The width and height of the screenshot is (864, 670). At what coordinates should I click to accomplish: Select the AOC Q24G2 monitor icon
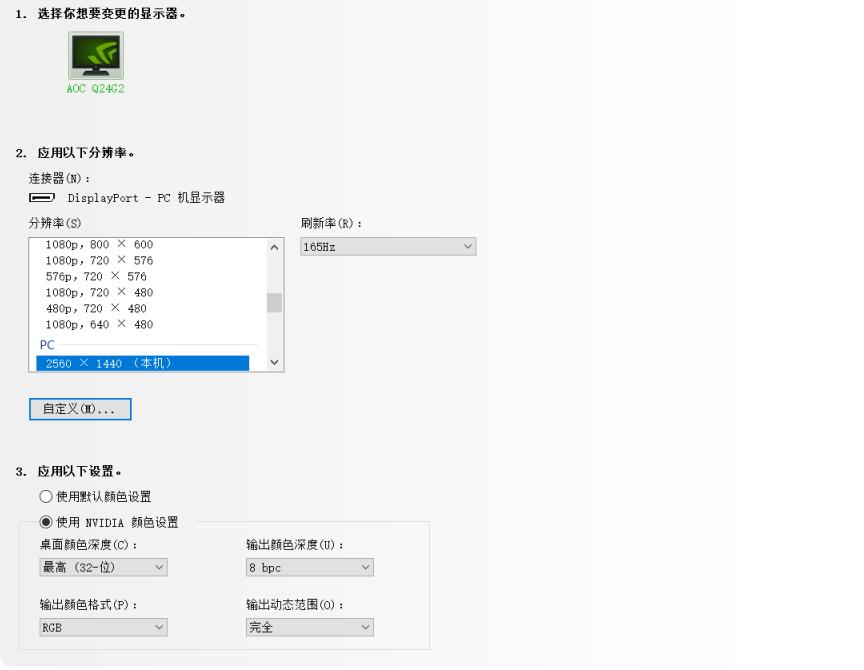[95, 58]
